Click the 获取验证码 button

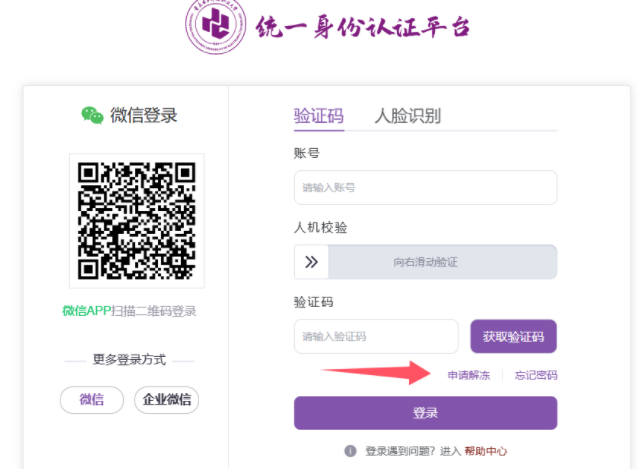tap(513, 336)
